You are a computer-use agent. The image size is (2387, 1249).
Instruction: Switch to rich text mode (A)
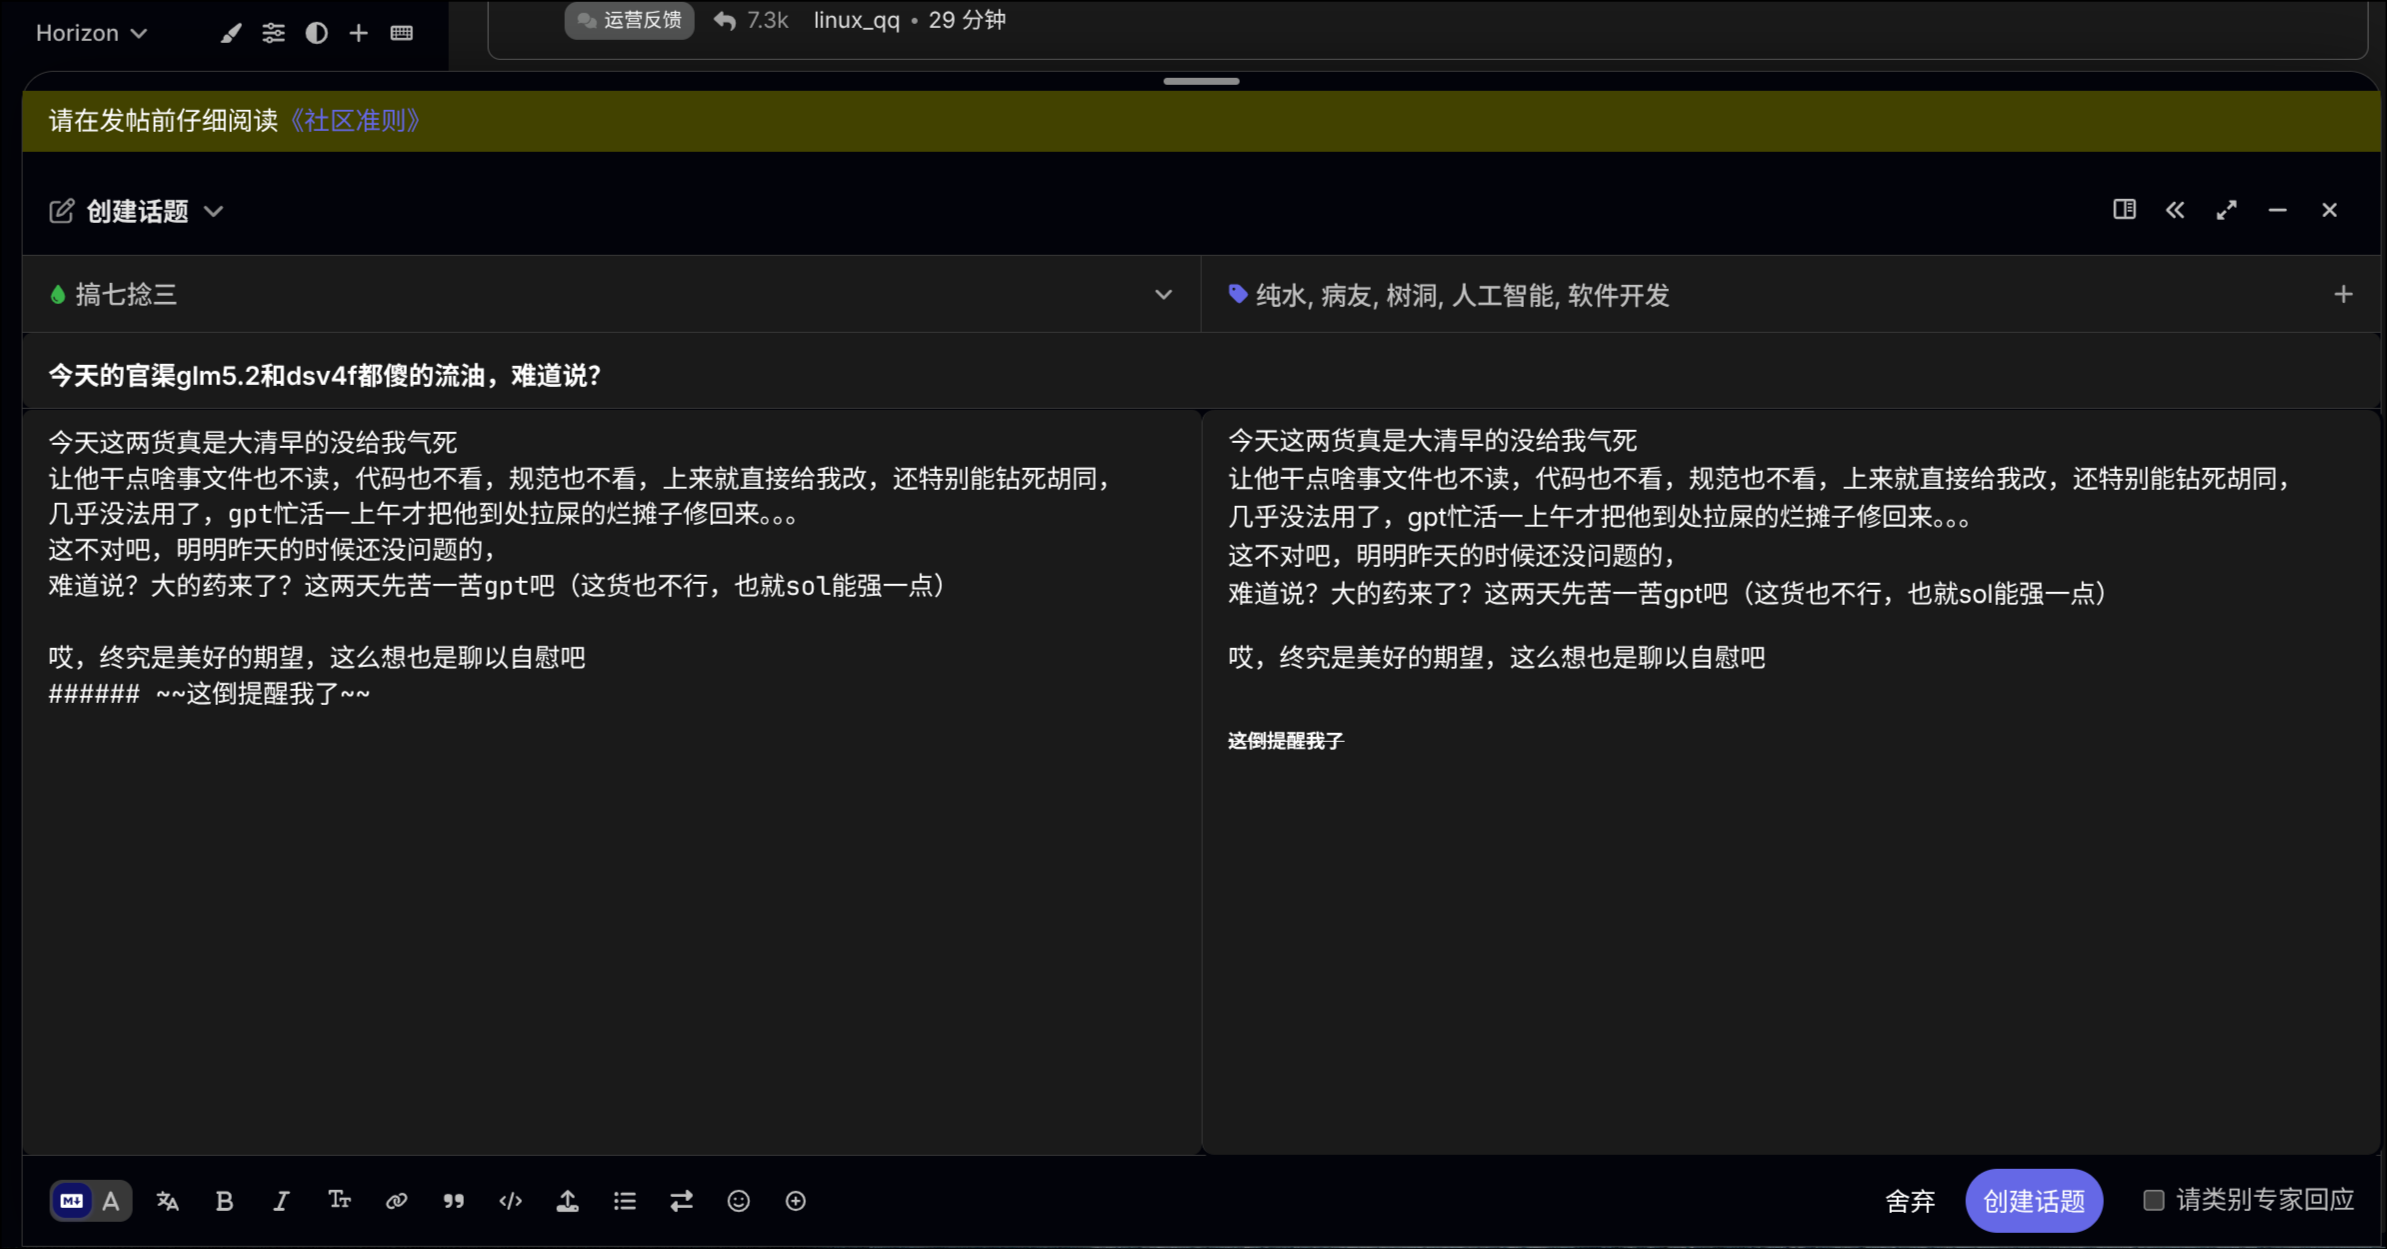111,1201
